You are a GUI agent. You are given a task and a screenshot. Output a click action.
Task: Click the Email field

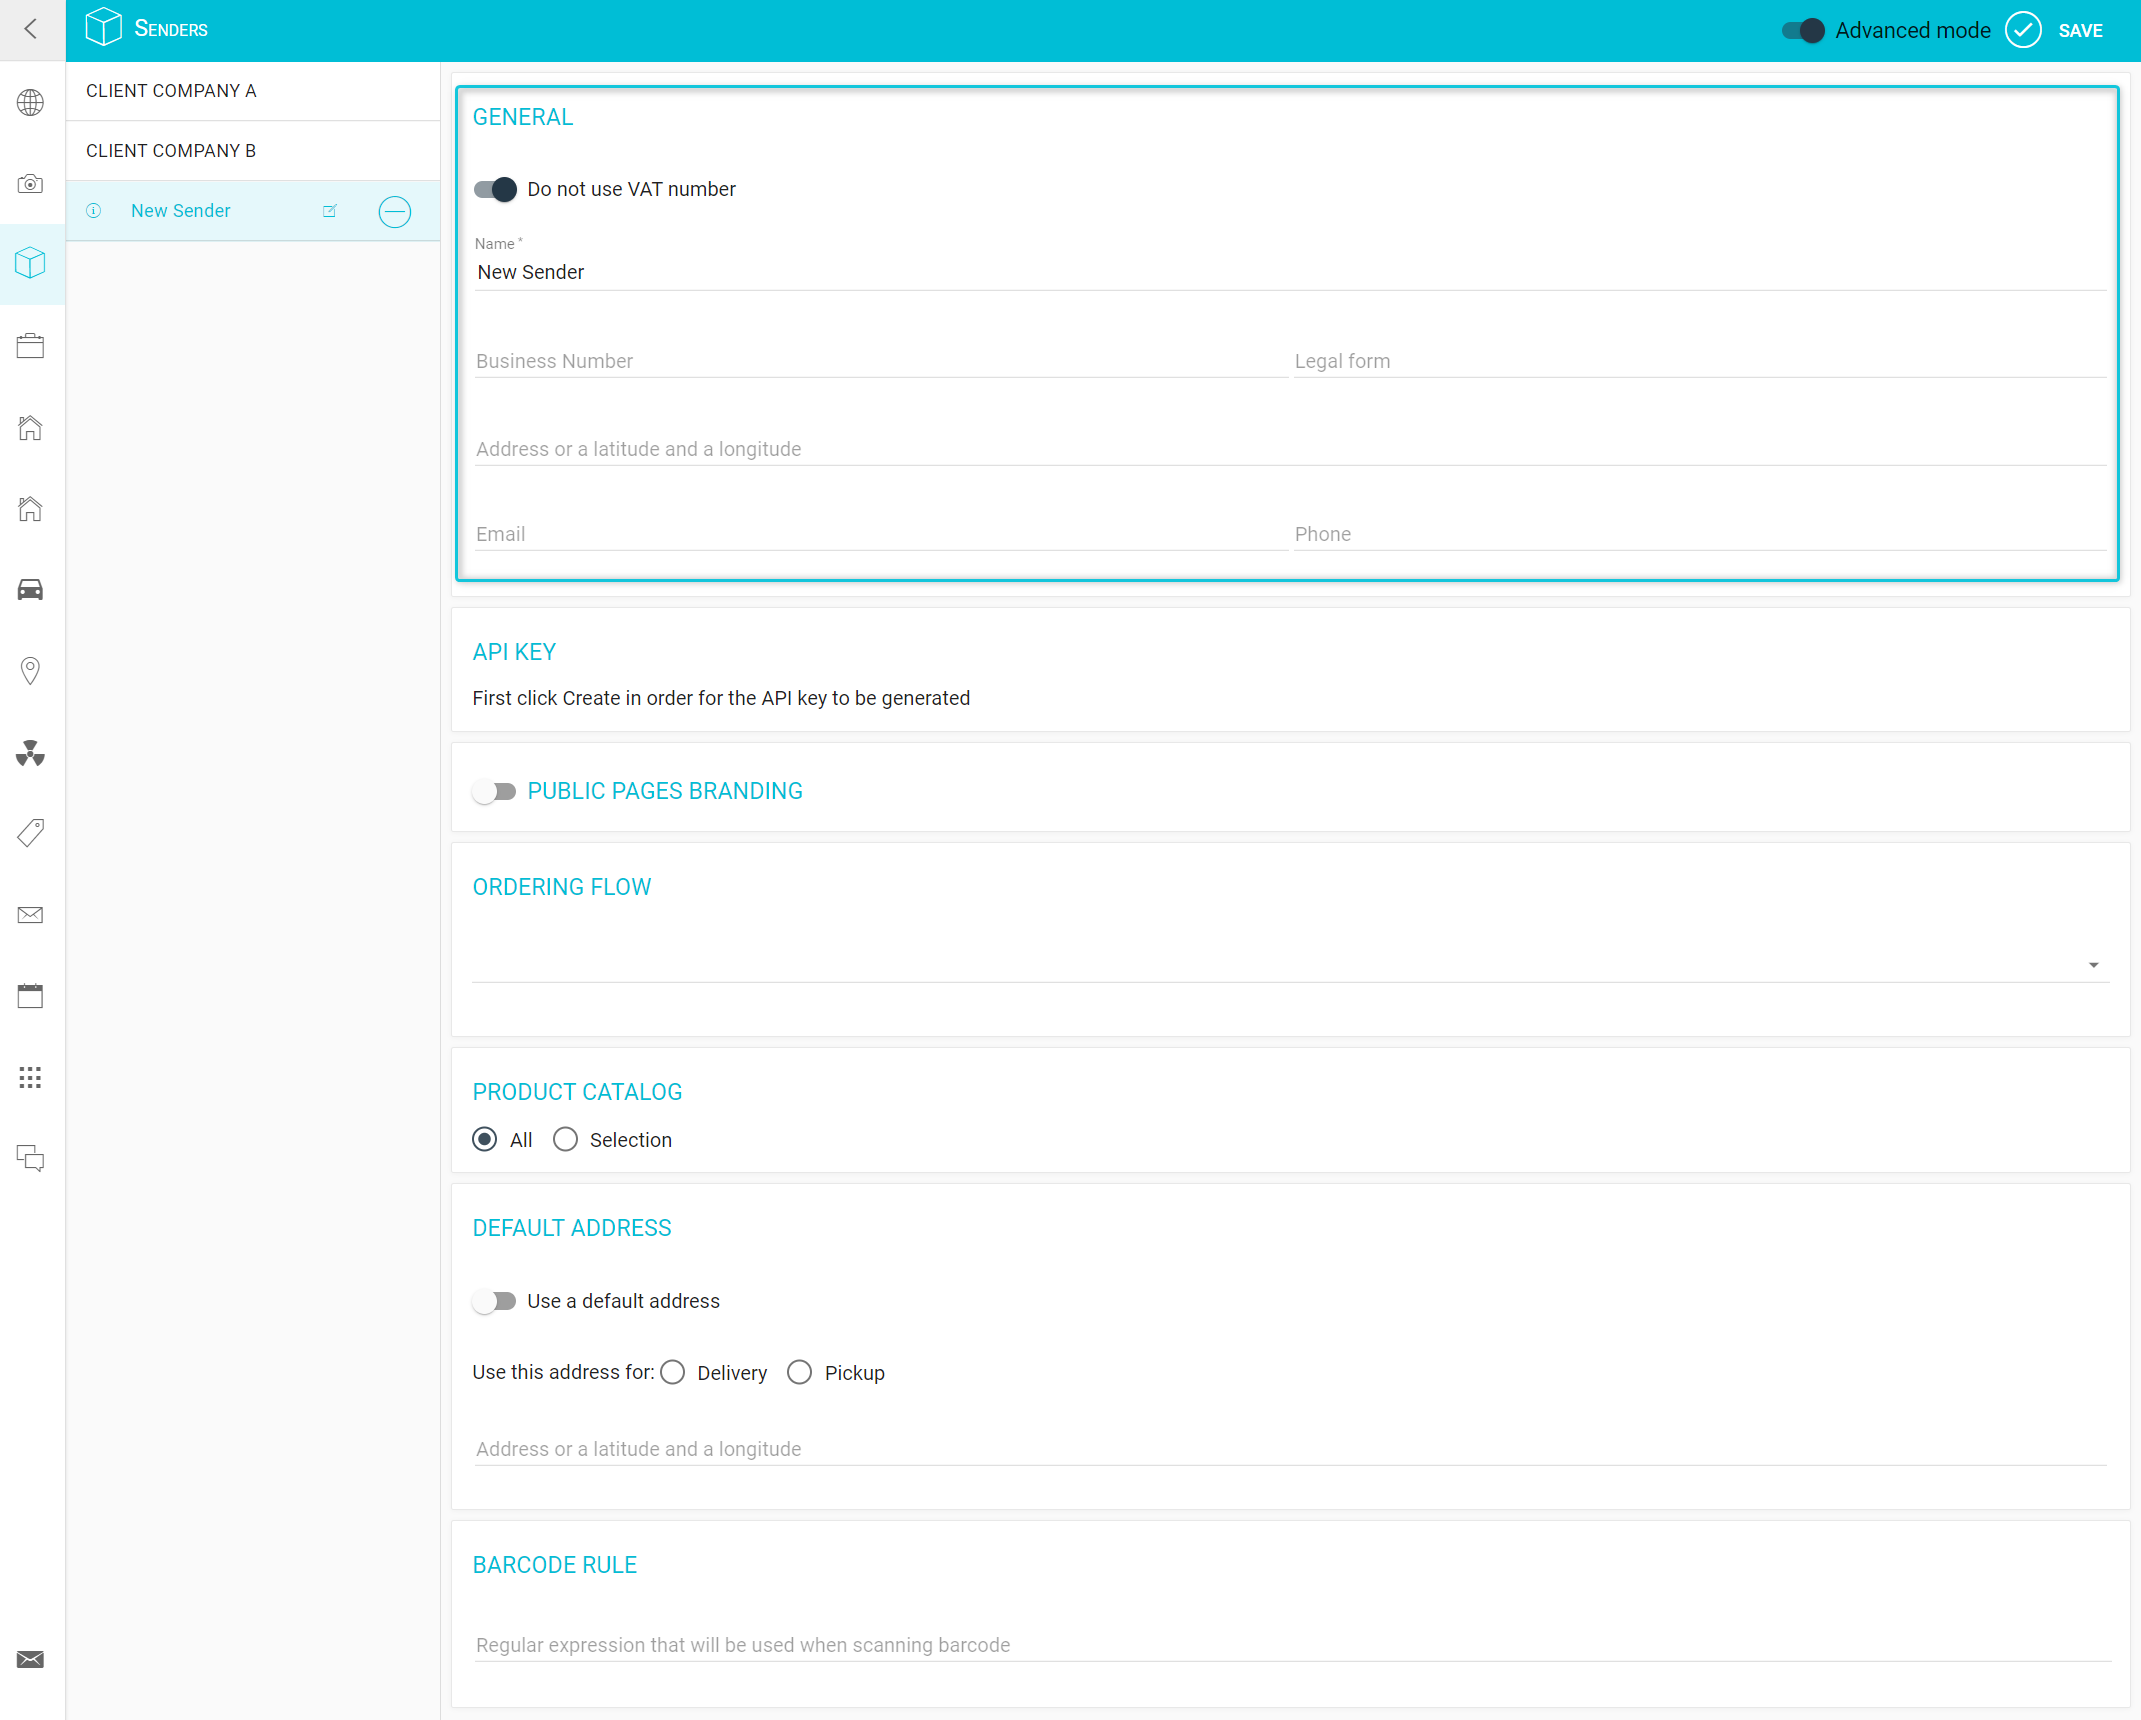click(x=880, y=535)
